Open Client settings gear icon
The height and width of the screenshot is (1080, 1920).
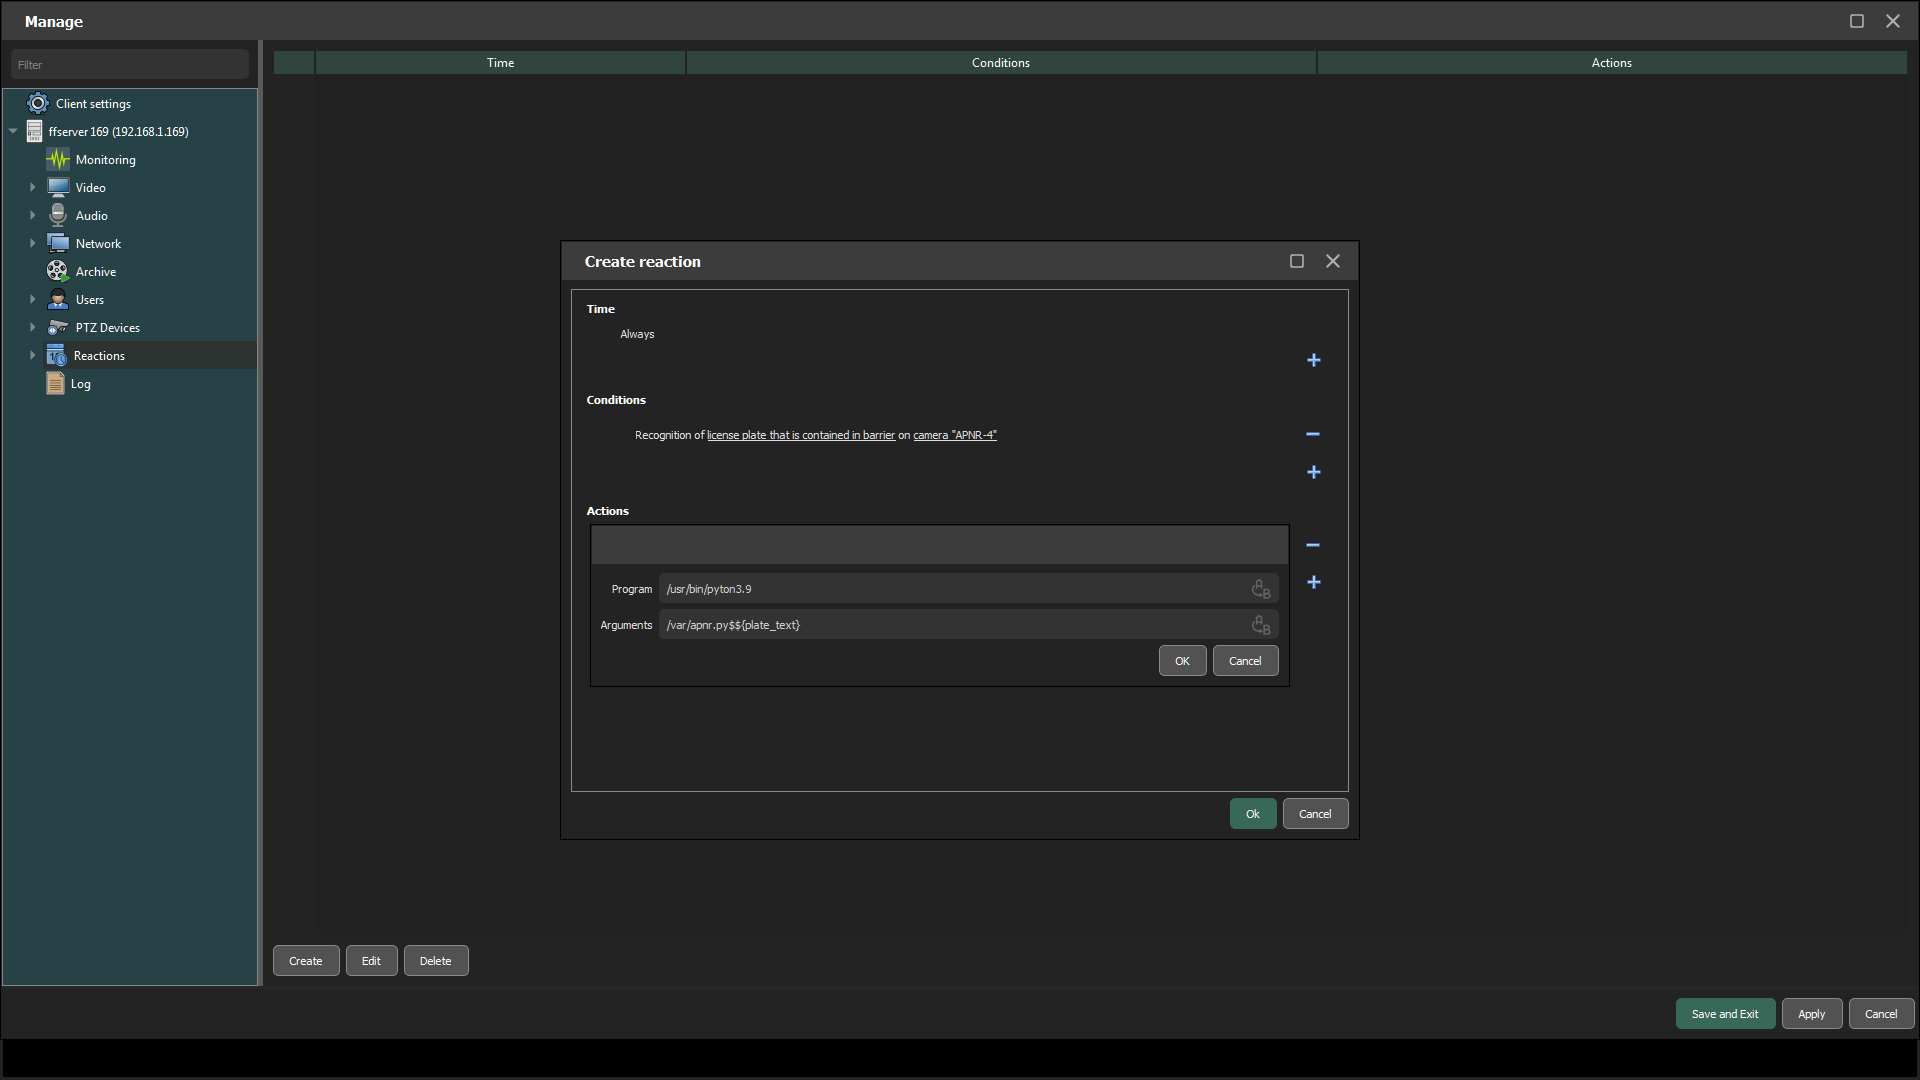(38, 103)
